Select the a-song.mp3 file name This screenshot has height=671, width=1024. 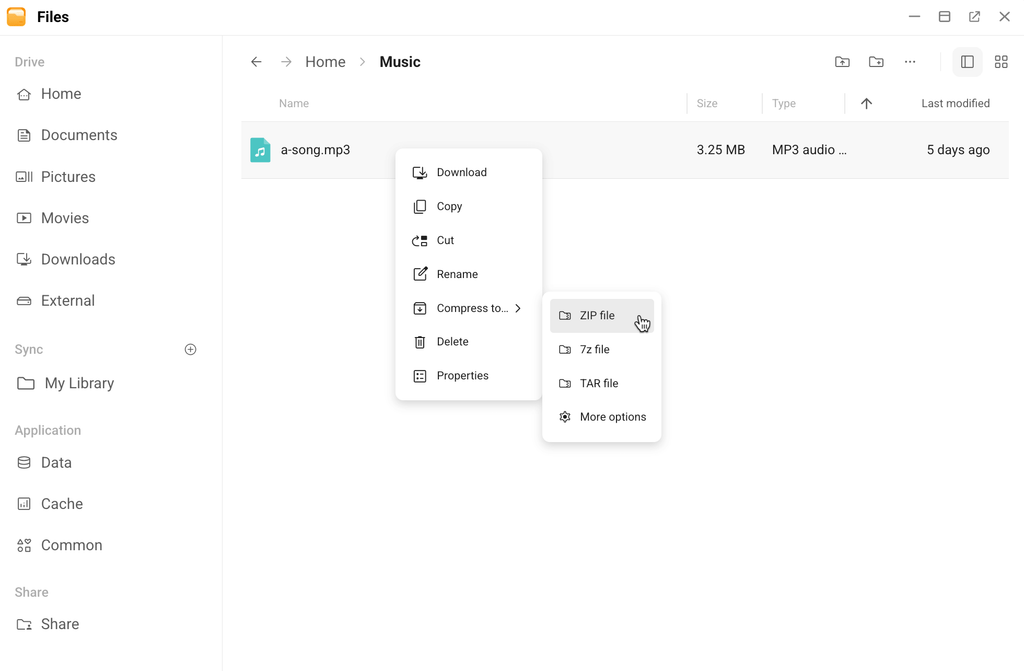click(315, 150)
